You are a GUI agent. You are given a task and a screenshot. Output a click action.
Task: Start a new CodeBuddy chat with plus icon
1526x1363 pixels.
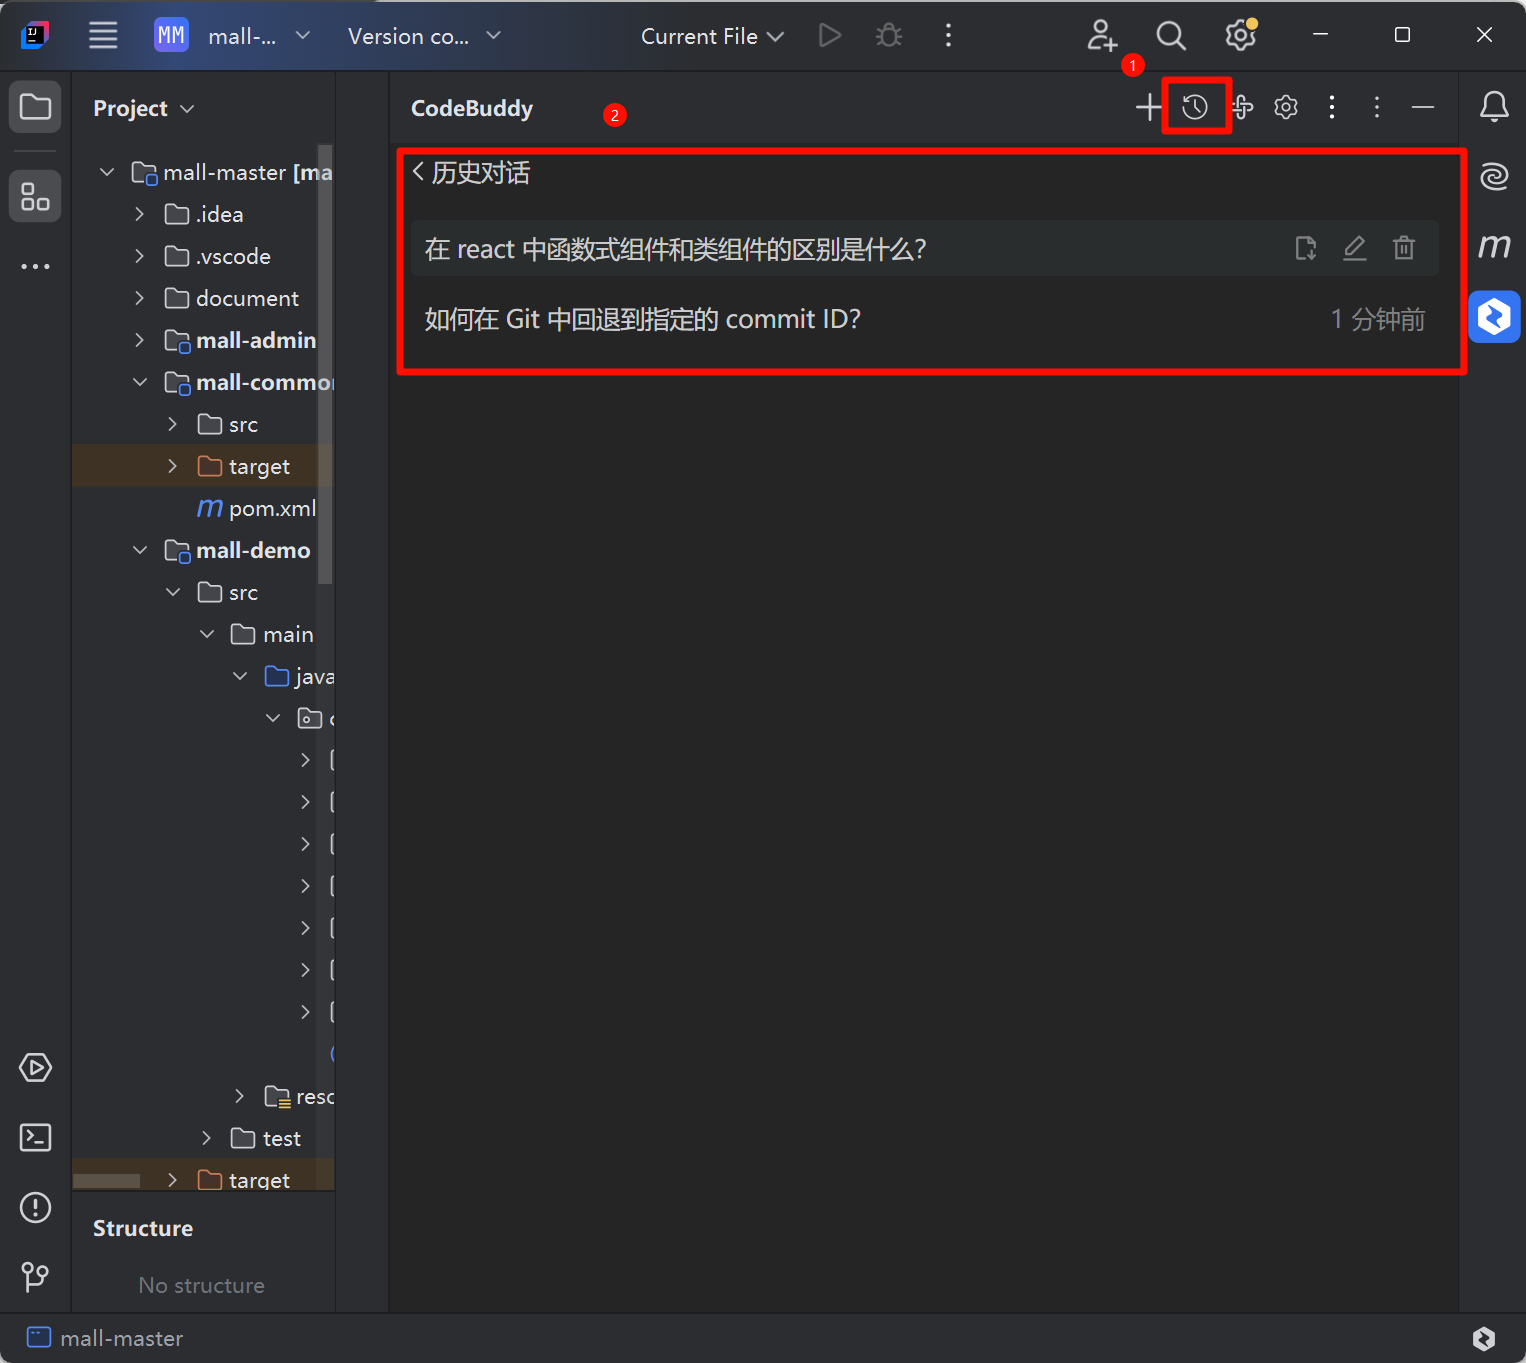click(1148, 107)
